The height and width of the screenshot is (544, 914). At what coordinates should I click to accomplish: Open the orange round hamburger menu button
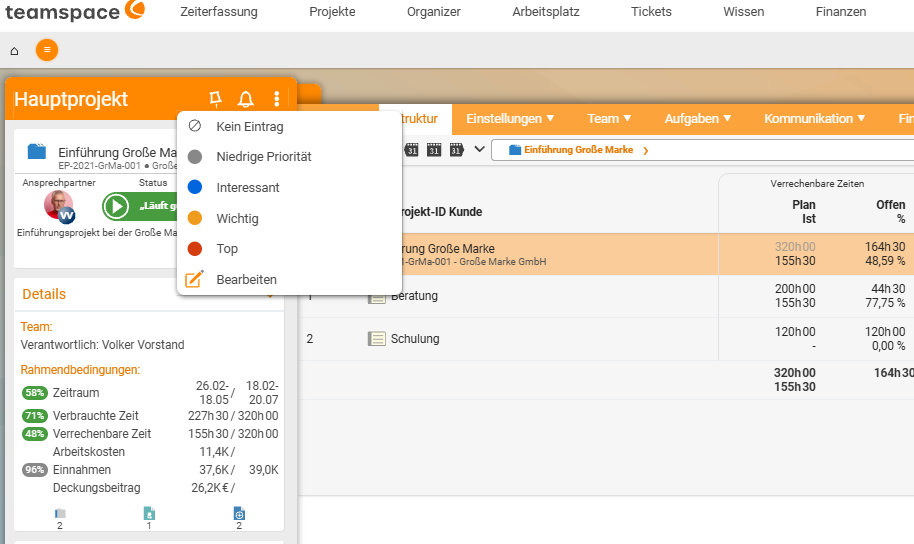[x=47, y=50]
